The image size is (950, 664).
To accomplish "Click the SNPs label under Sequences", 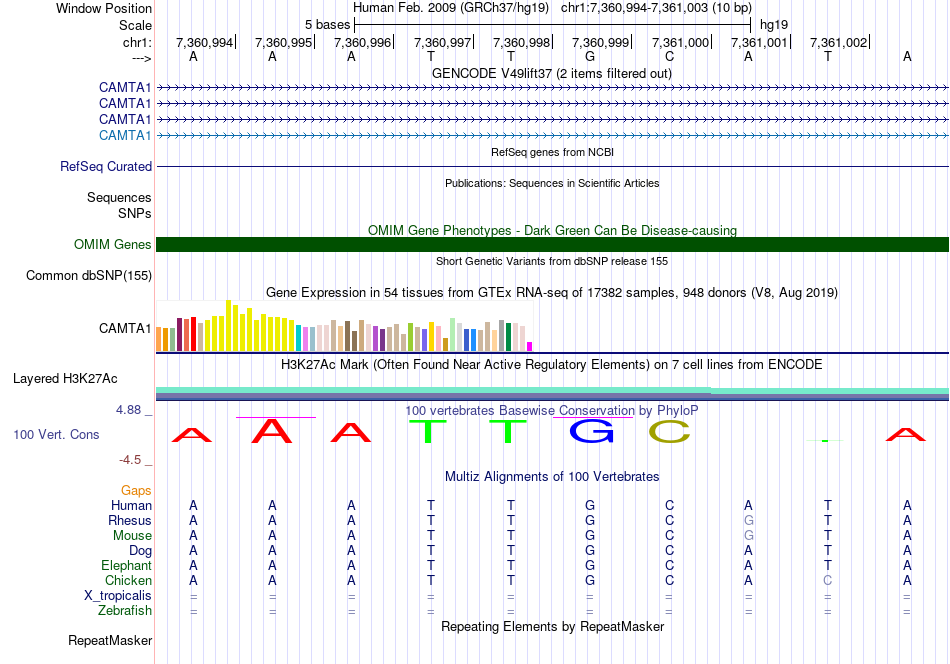I will pyautogui.click(x=135, y=213).
